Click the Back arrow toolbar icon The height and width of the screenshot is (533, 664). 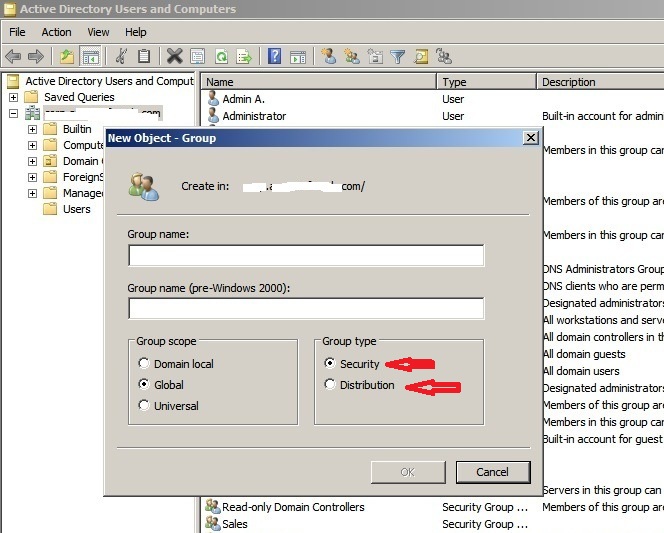[13, 56]
